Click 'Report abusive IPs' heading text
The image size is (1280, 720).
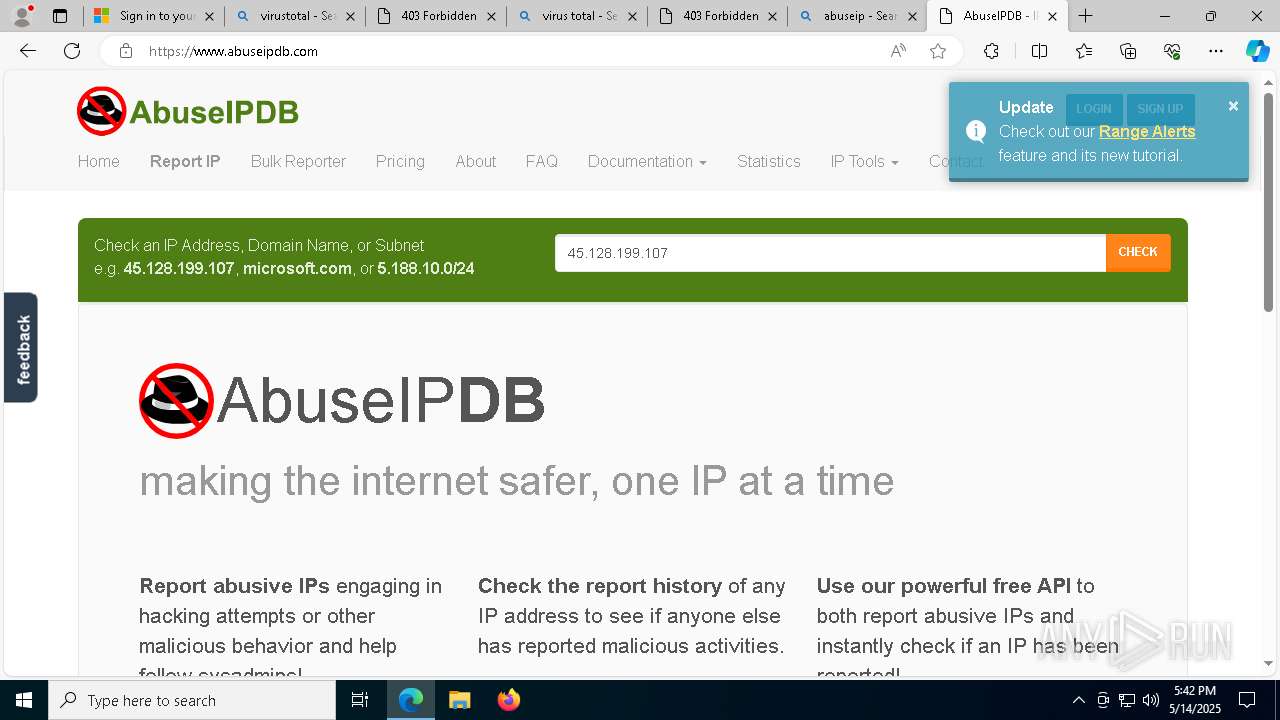(x=234, y=586)
